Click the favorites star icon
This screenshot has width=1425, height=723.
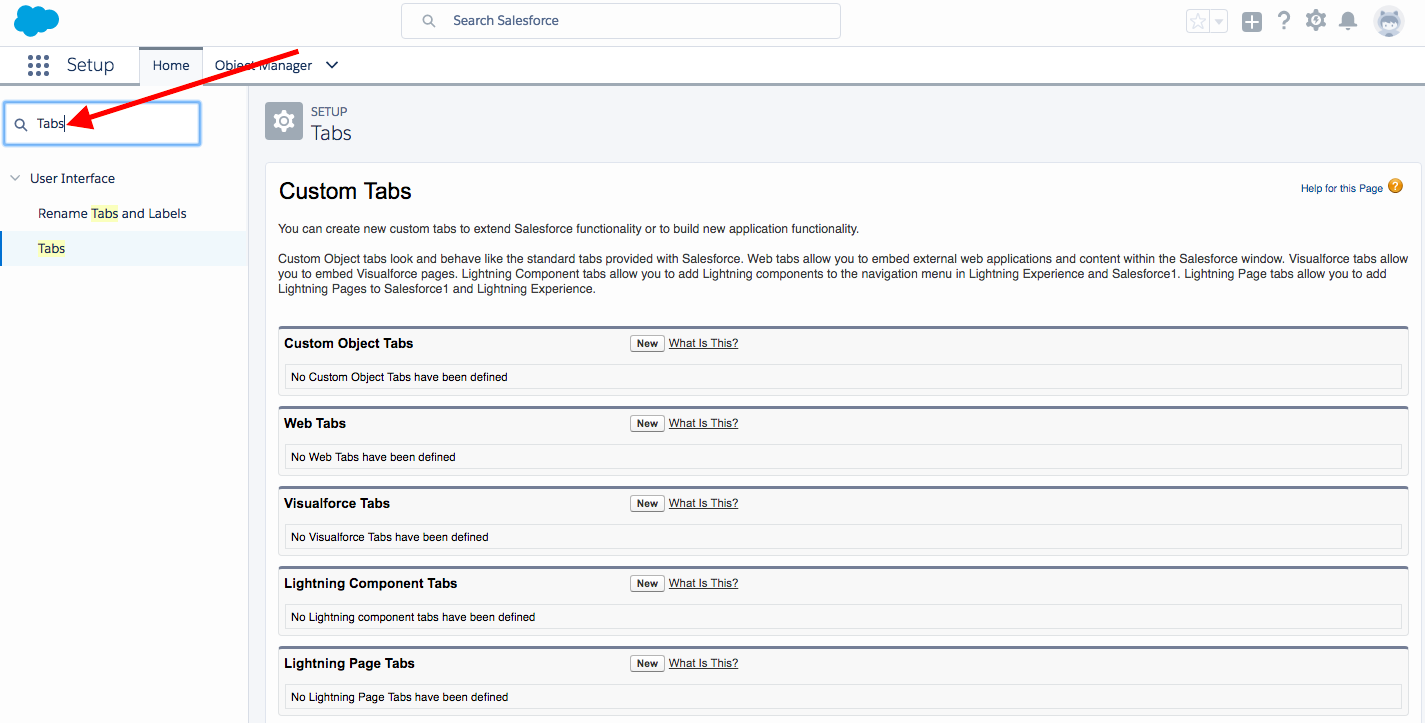(x=1197, y=21)
